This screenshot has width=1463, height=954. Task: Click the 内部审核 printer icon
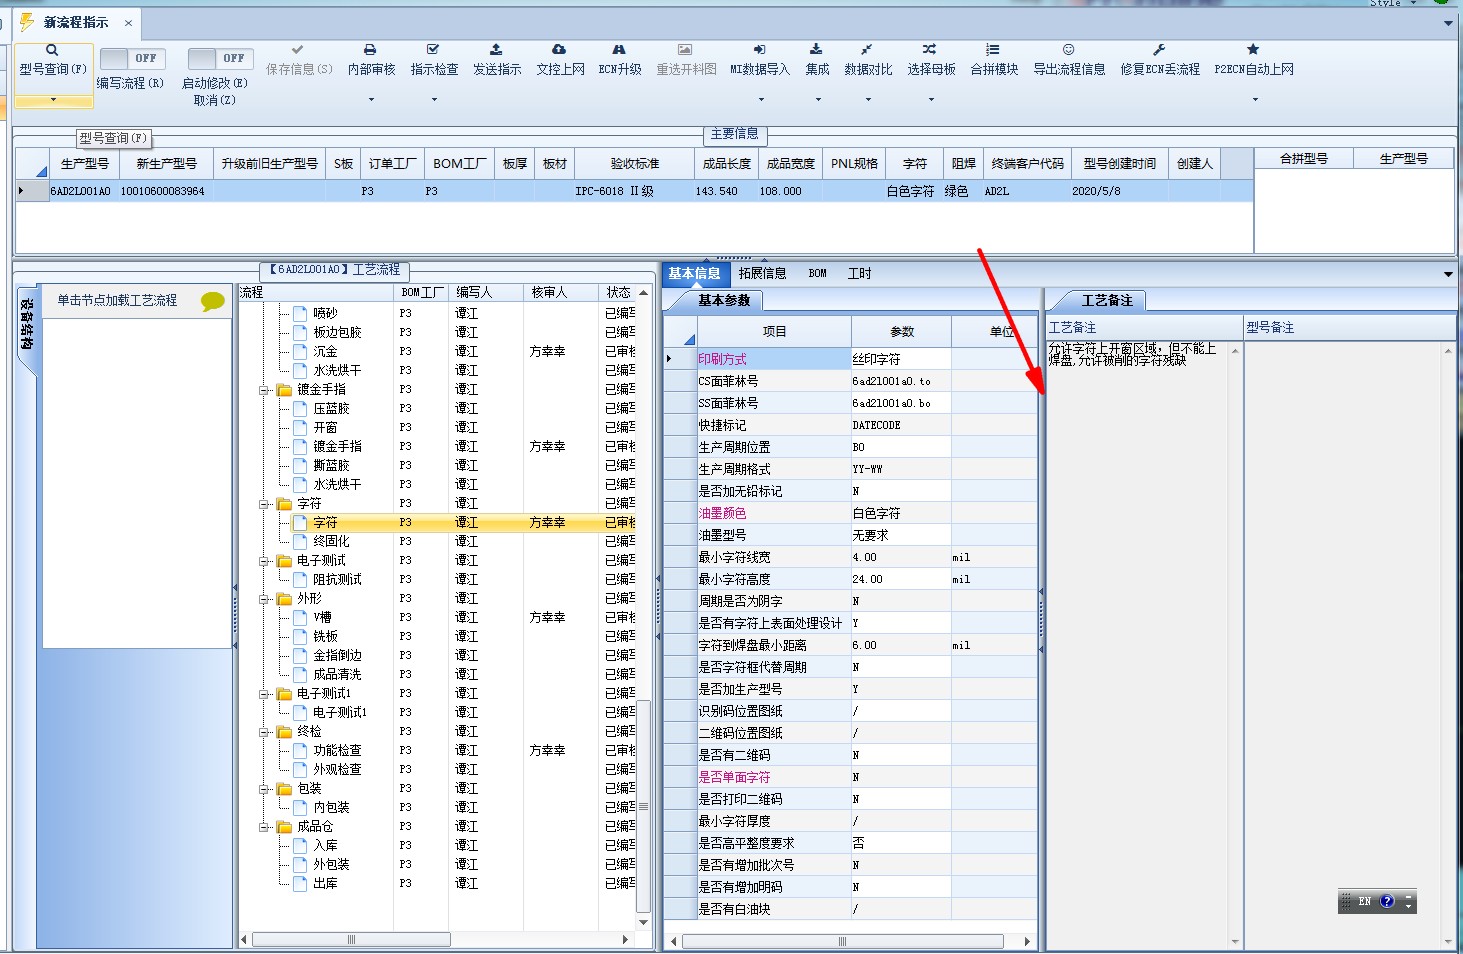[370, 49]
